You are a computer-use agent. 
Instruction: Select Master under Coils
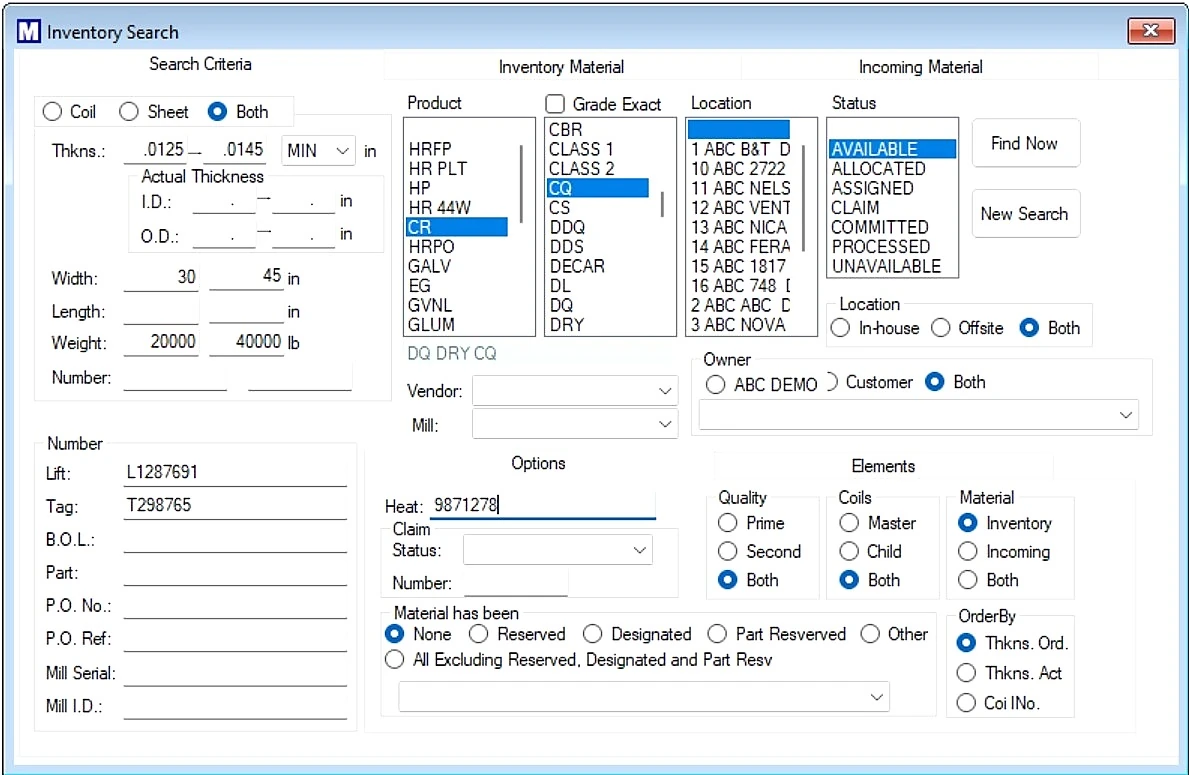tap(849, 522)
